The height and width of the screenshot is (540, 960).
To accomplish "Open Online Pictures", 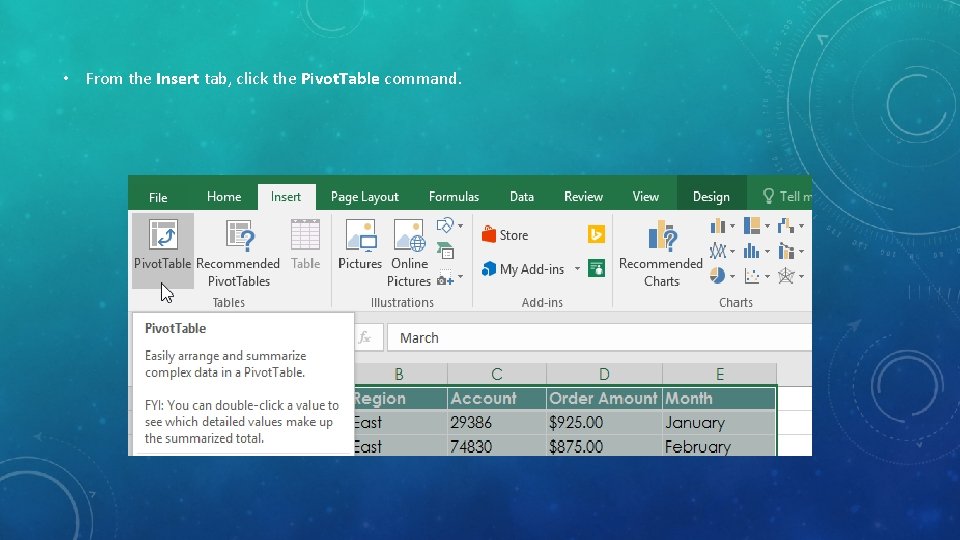I will 409,253.
